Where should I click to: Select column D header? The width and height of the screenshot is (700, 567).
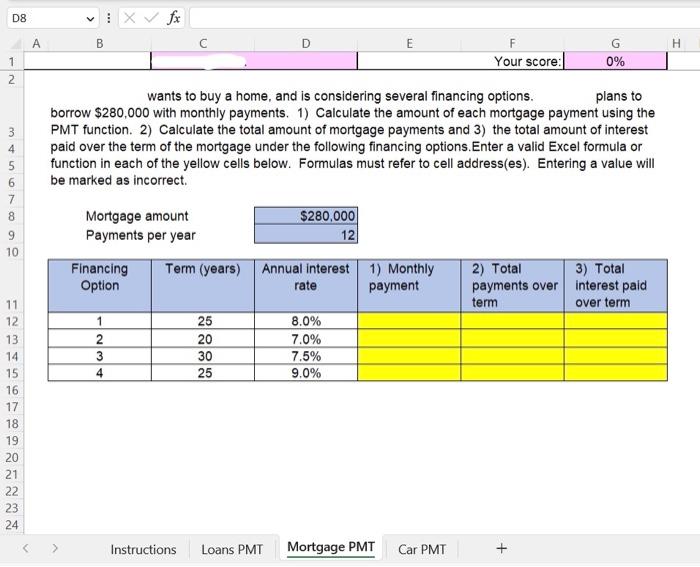pos(306,43)
